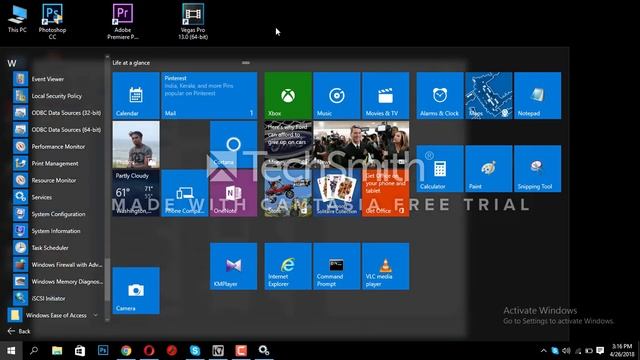Viewport: 640px width, 360px height.
Task: Launch the Solitaire Collection tile
Action: [x=337, y=193]
